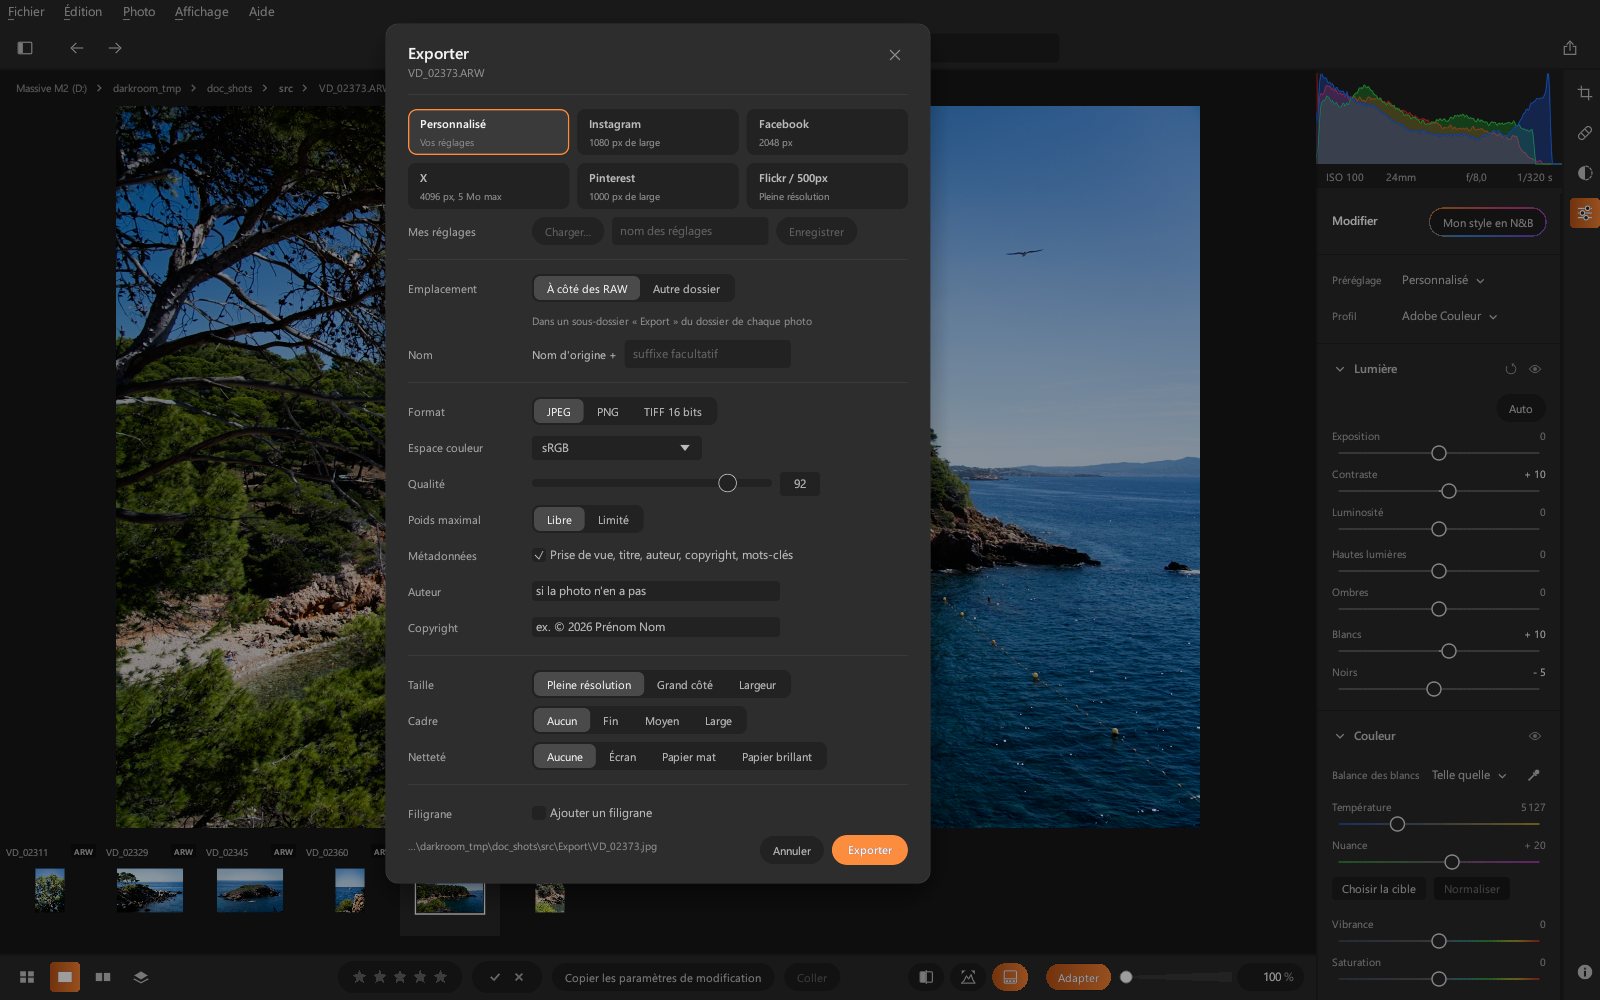Image resolution: width=1600 pixels, height=1000 pixels.
Task: Toggle visibility of Couleur adjustments
Action: 1535,736
